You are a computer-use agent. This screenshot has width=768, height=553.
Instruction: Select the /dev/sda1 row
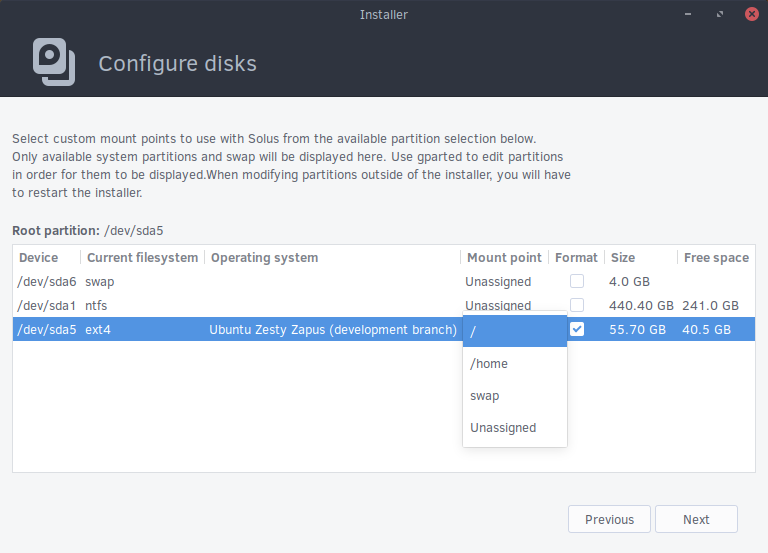pyautogui.click(x=384, y=305)
